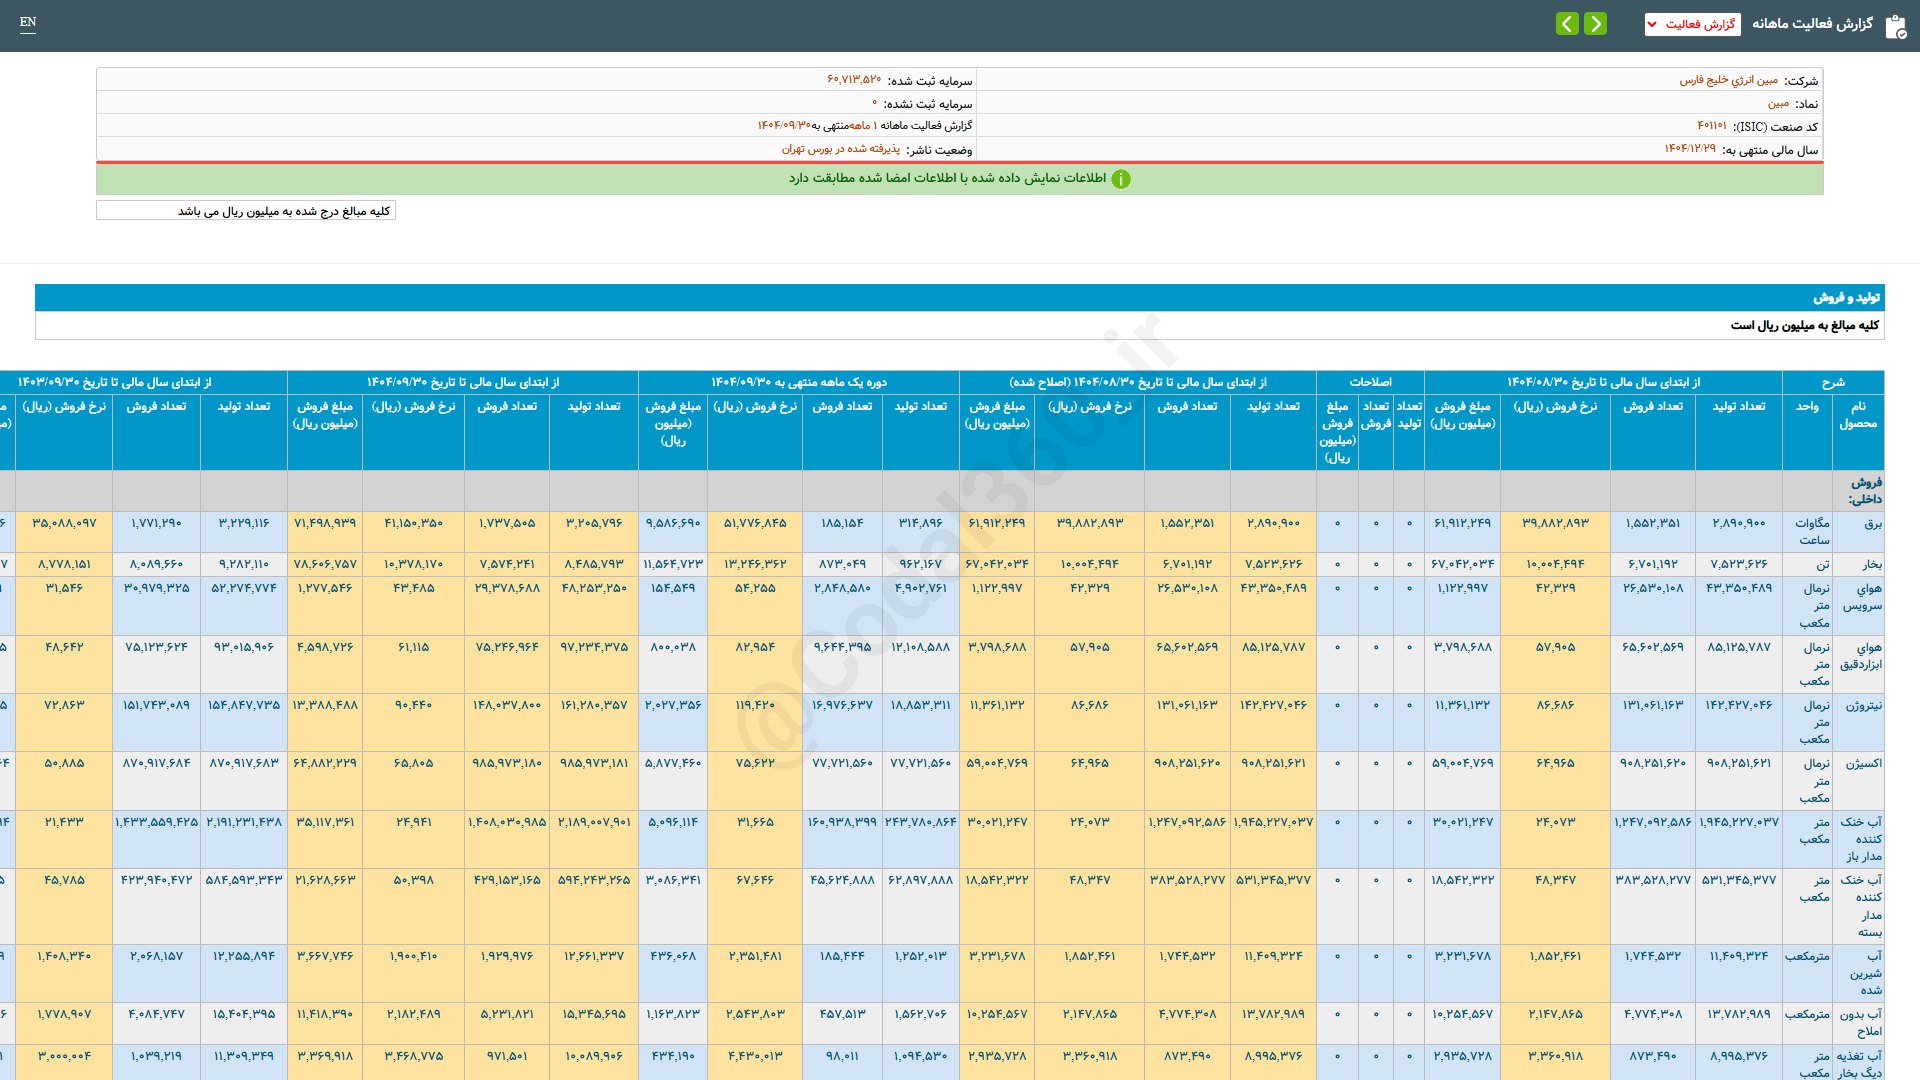Select the تولید و فروش section header
The width and height of the screenshot is (1920, 1080).
pos(1846,297)
